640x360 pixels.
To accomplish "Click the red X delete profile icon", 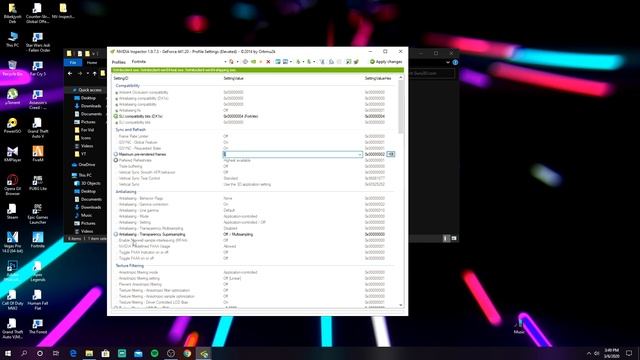I will [x=268, y=62].
